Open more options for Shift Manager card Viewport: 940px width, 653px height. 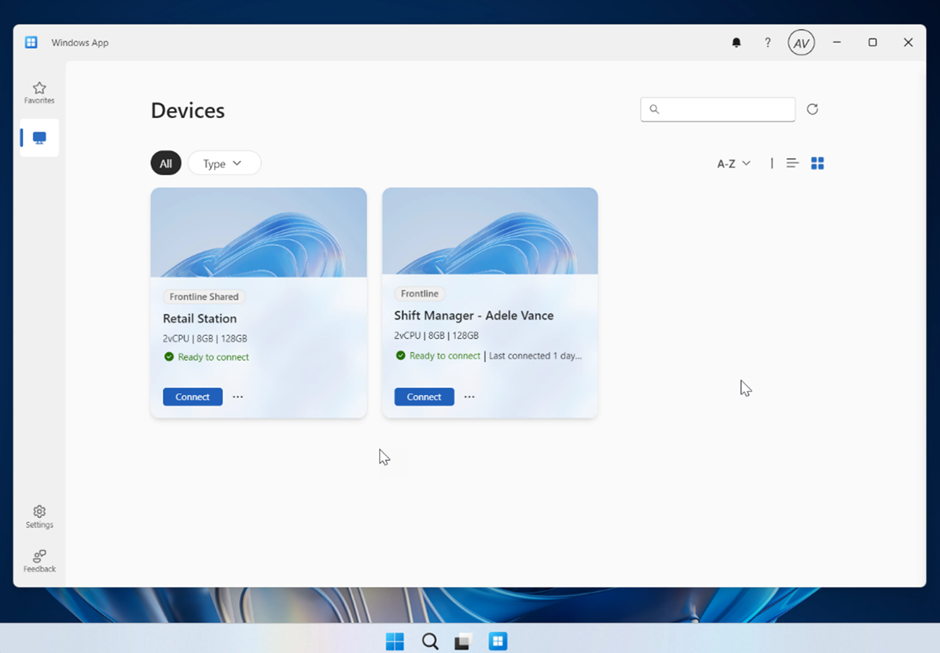click(x=469, y=397)
